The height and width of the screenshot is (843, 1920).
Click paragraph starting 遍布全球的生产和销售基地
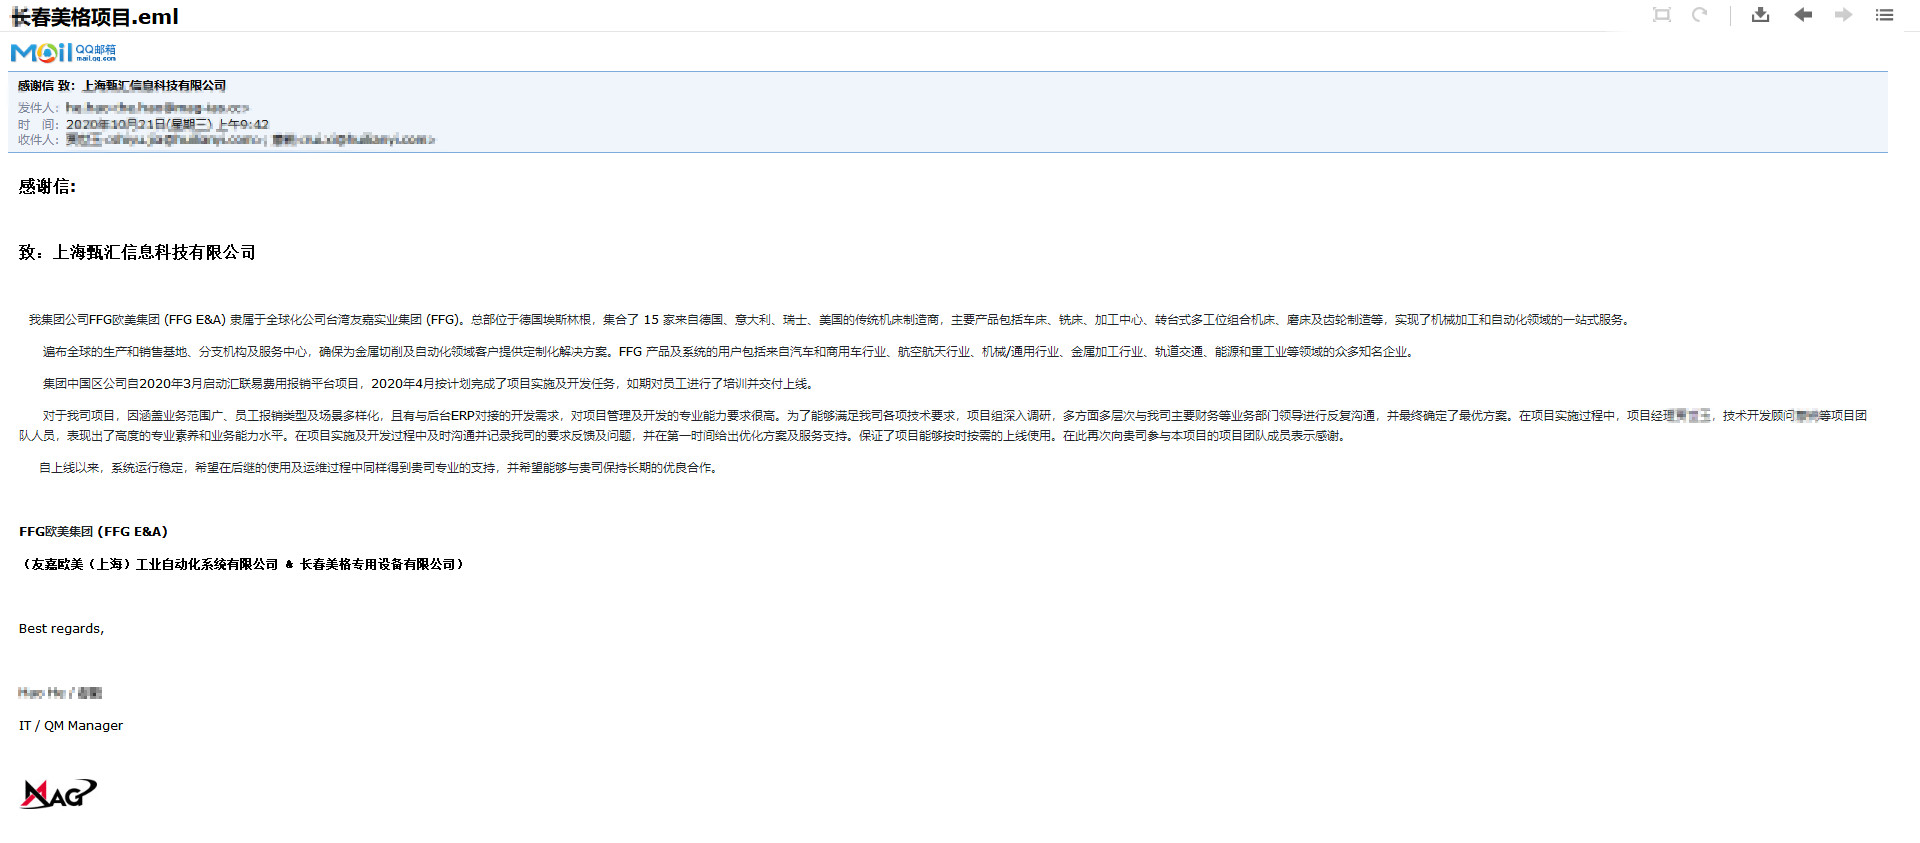coord(728,352)
